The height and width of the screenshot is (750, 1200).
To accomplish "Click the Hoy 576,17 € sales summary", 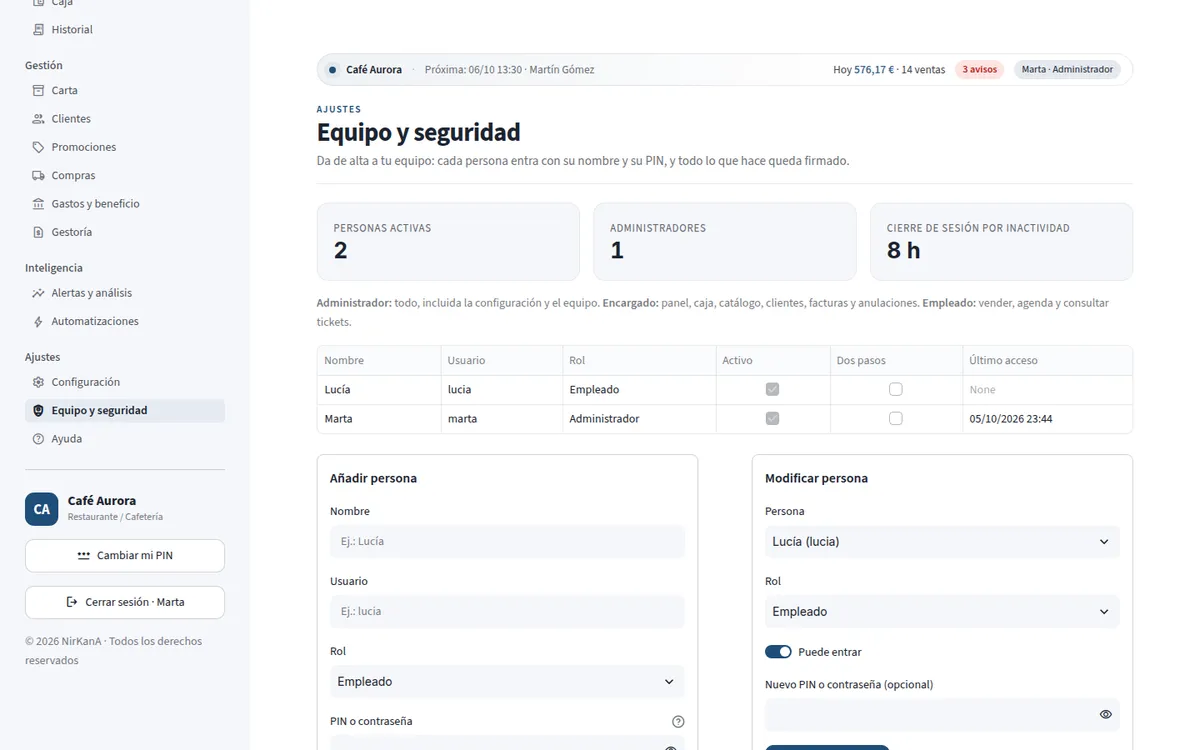I will point(889,70).
